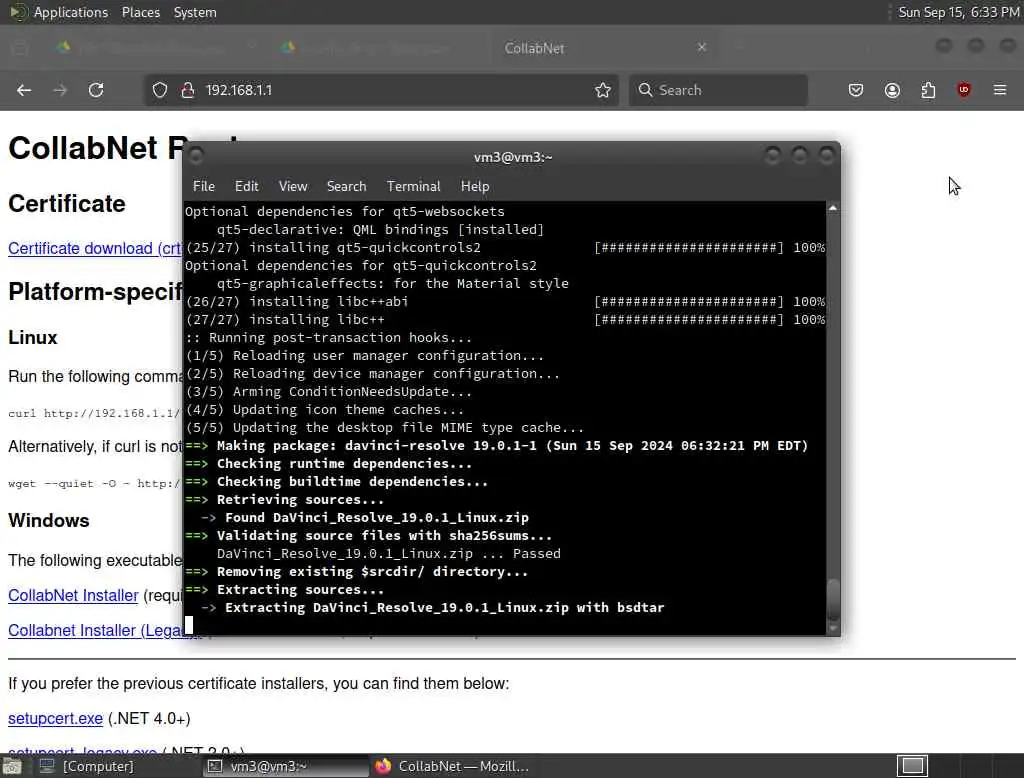Click the terminal scrollbar thumb
This screenshot has height=778, width=1024.
click(x=833, y=600)
